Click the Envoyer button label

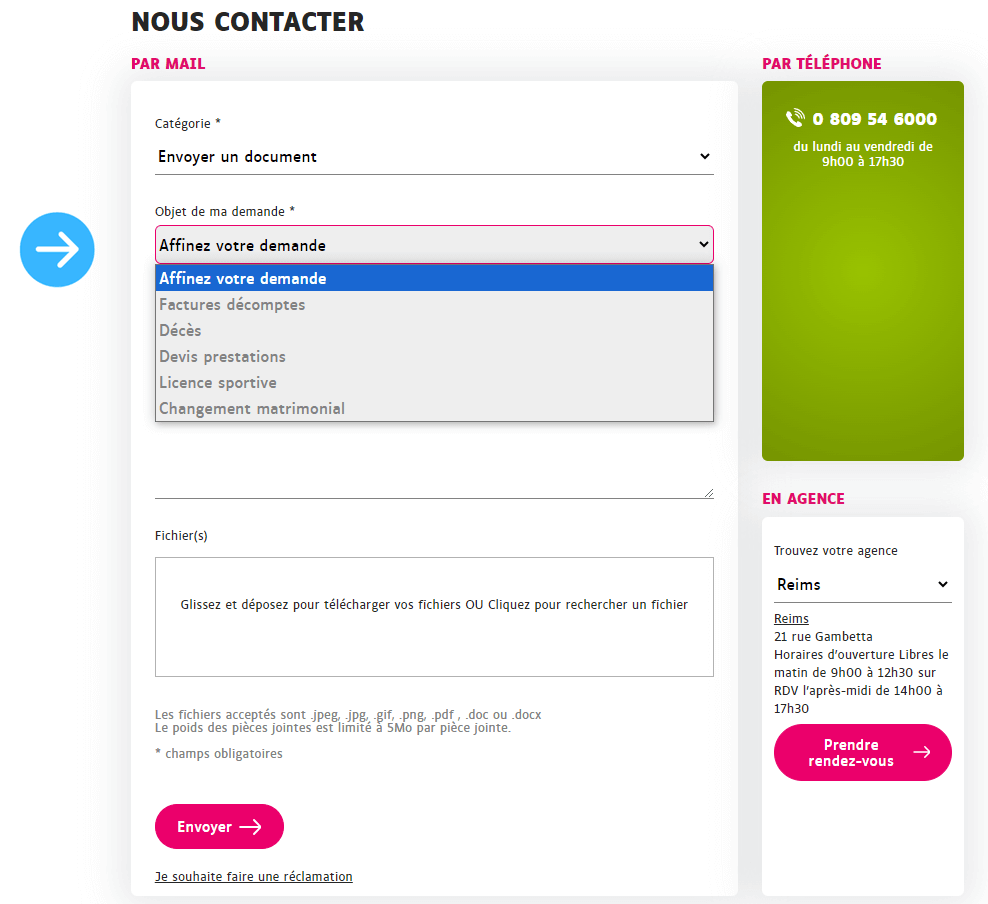point(204,827)
